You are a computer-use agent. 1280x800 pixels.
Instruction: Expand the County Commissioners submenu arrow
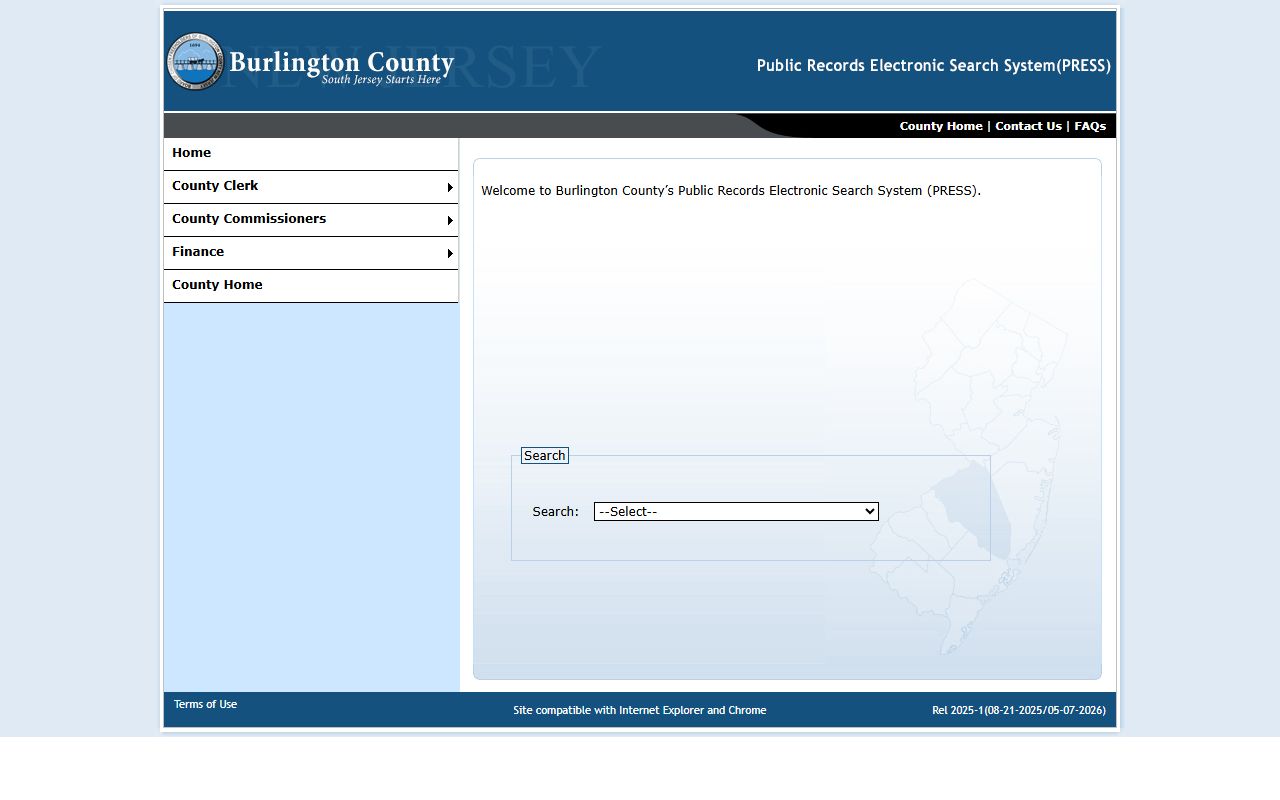pos(450,220)
